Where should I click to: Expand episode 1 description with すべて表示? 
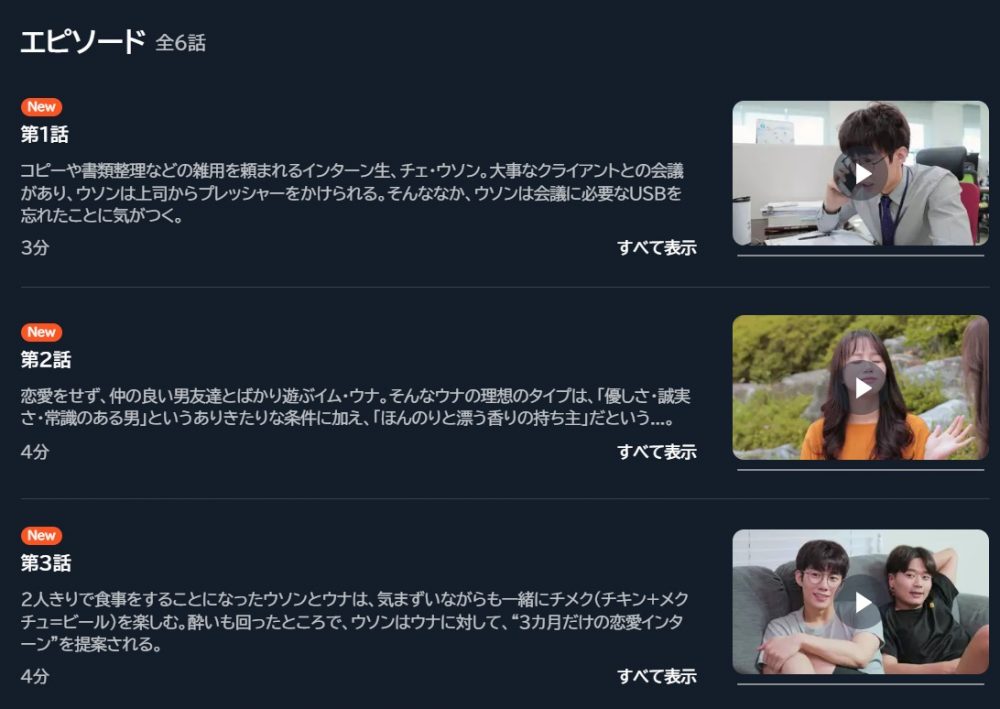coord(657,247)
